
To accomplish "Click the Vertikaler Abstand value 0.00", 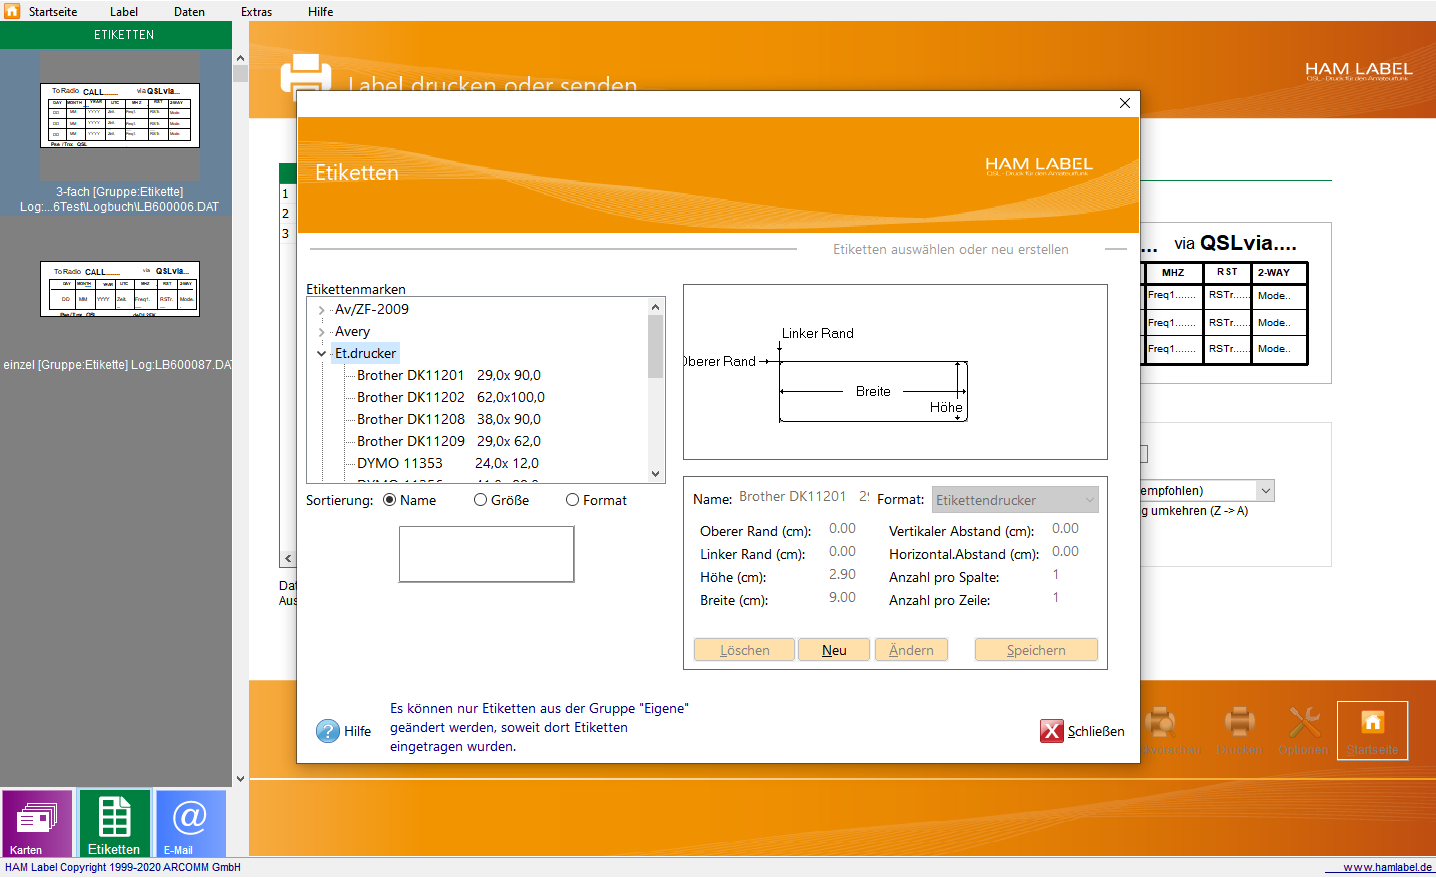I will (1065, 529).
